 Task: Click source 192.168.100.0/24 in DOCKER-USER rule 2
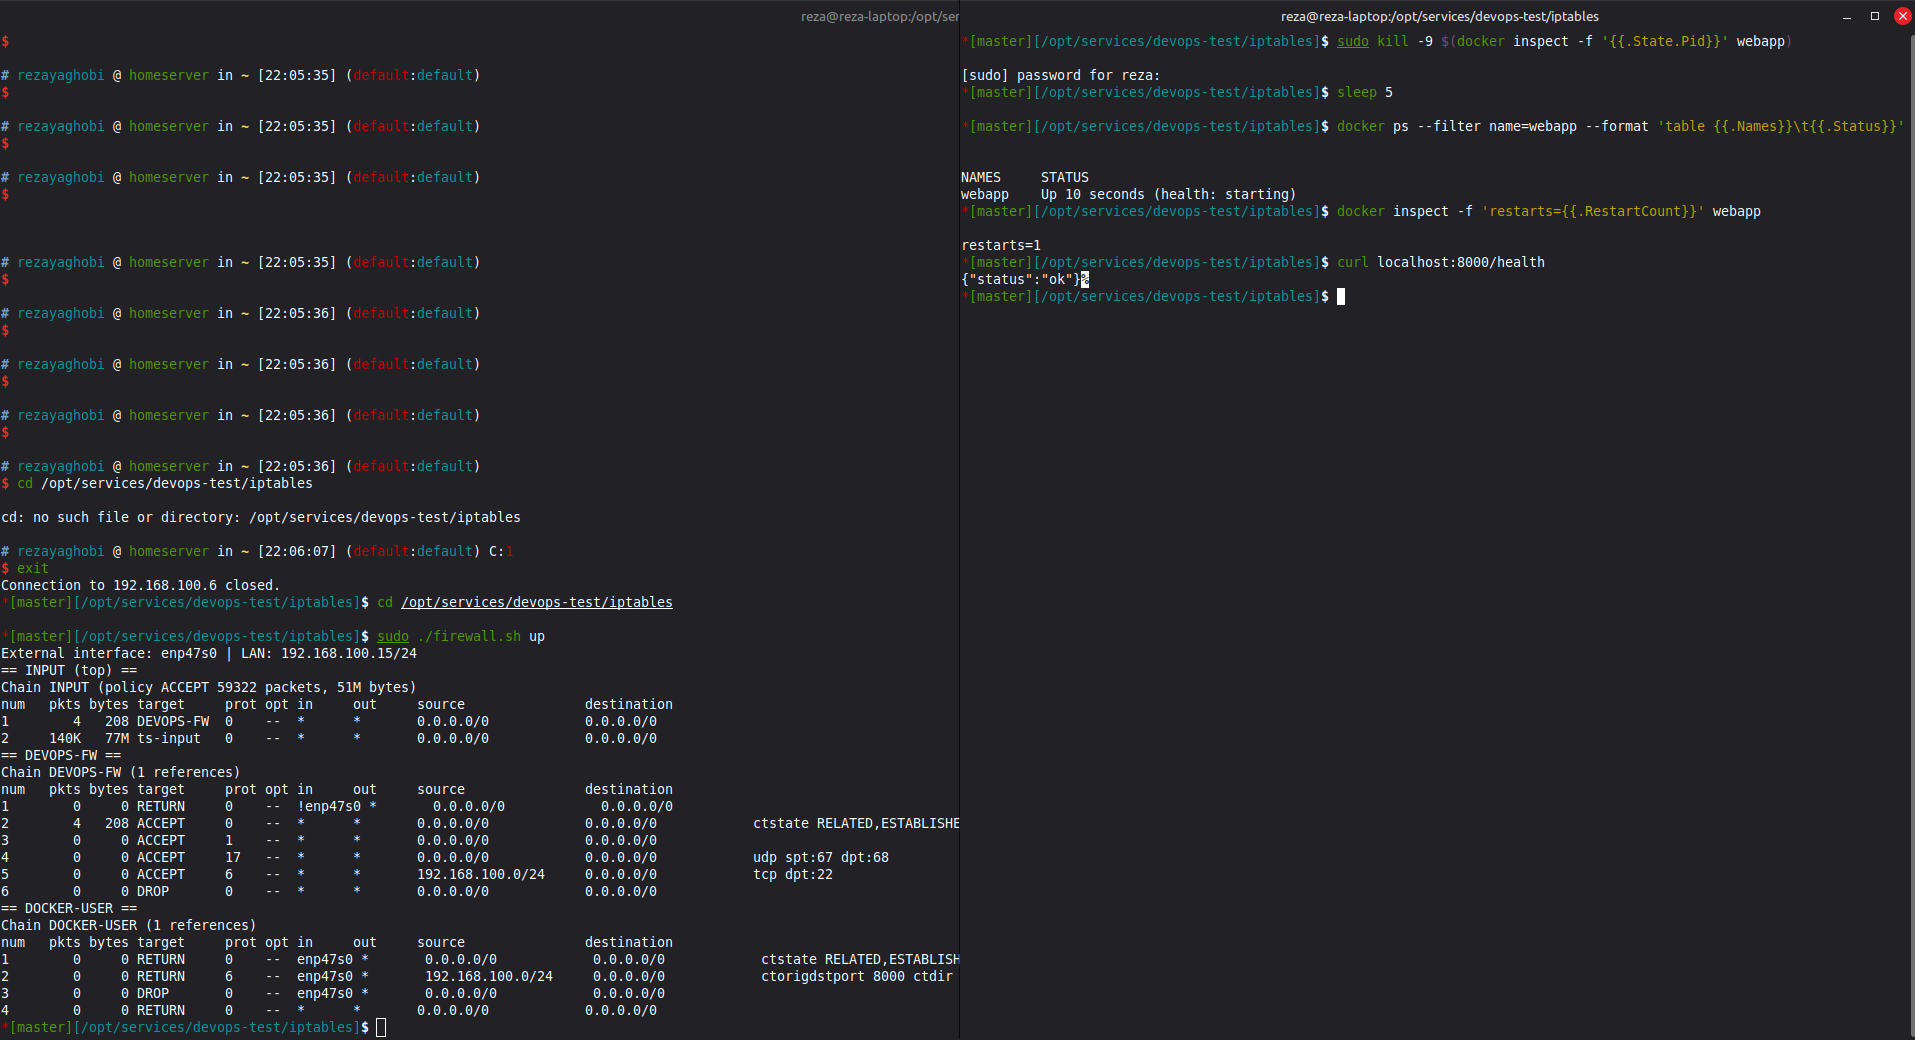pos(489,976)
